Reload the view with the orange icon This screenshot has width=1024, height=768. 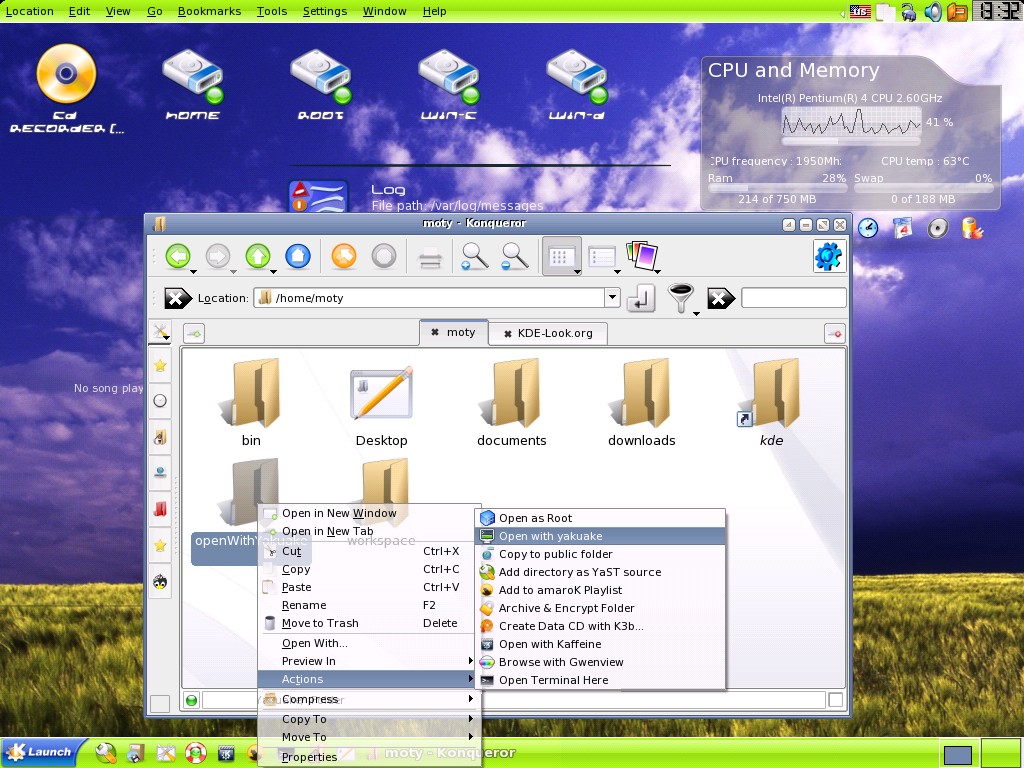tap(344, 256)
